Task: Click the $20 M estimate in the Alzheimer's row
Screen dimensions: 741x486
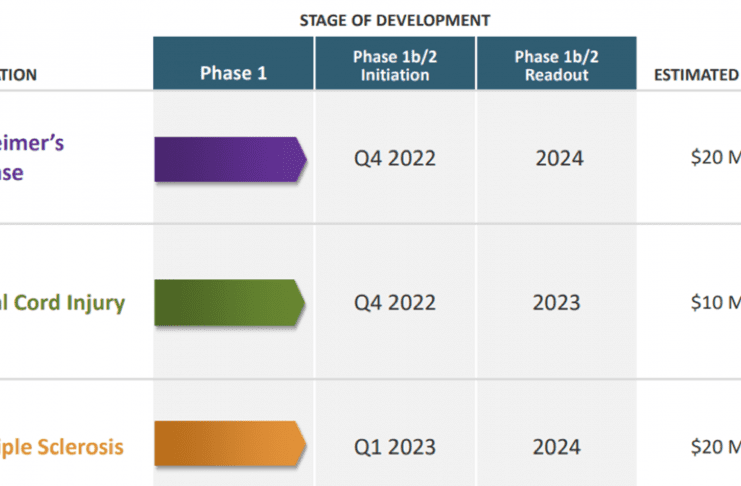Action: pos(715,159)
